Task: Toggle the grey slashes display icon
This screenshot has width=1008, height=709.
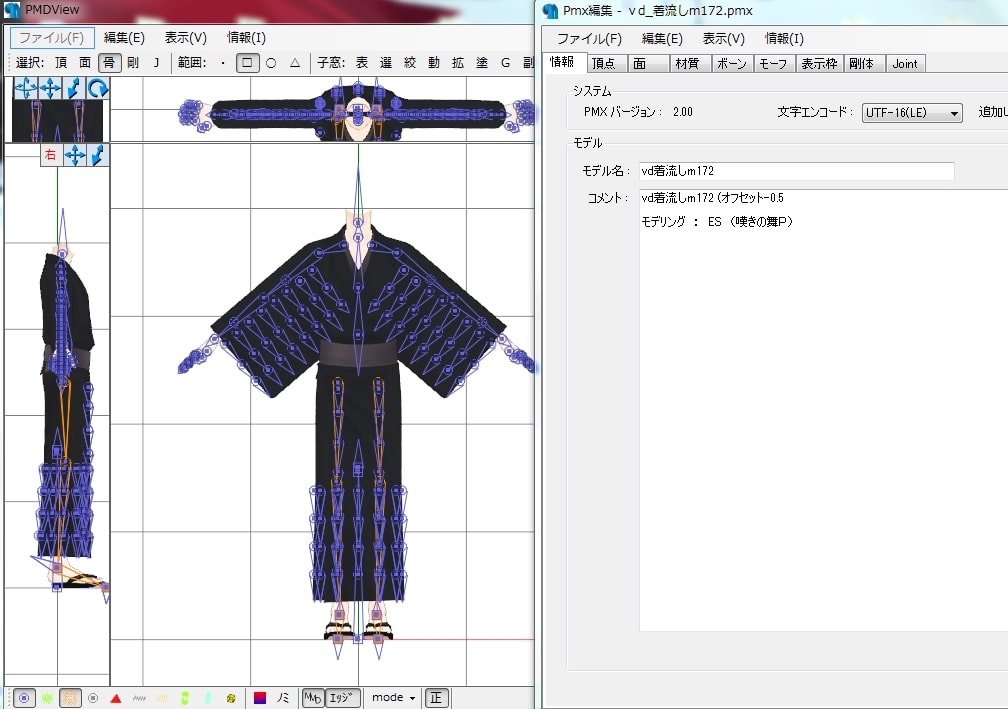Action: click(x=139, y=697)
